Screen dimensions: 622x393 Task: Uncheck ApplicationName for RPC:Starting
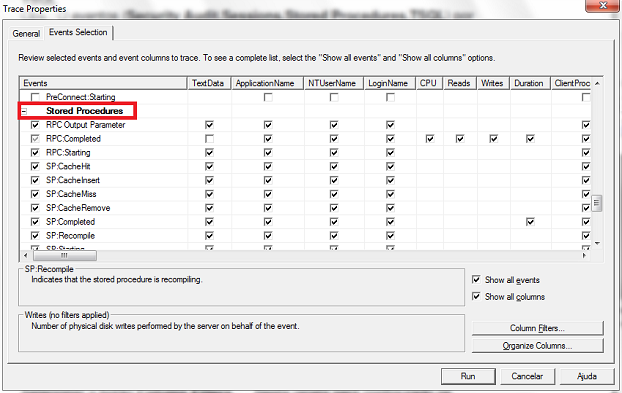[x=268, y=153]
